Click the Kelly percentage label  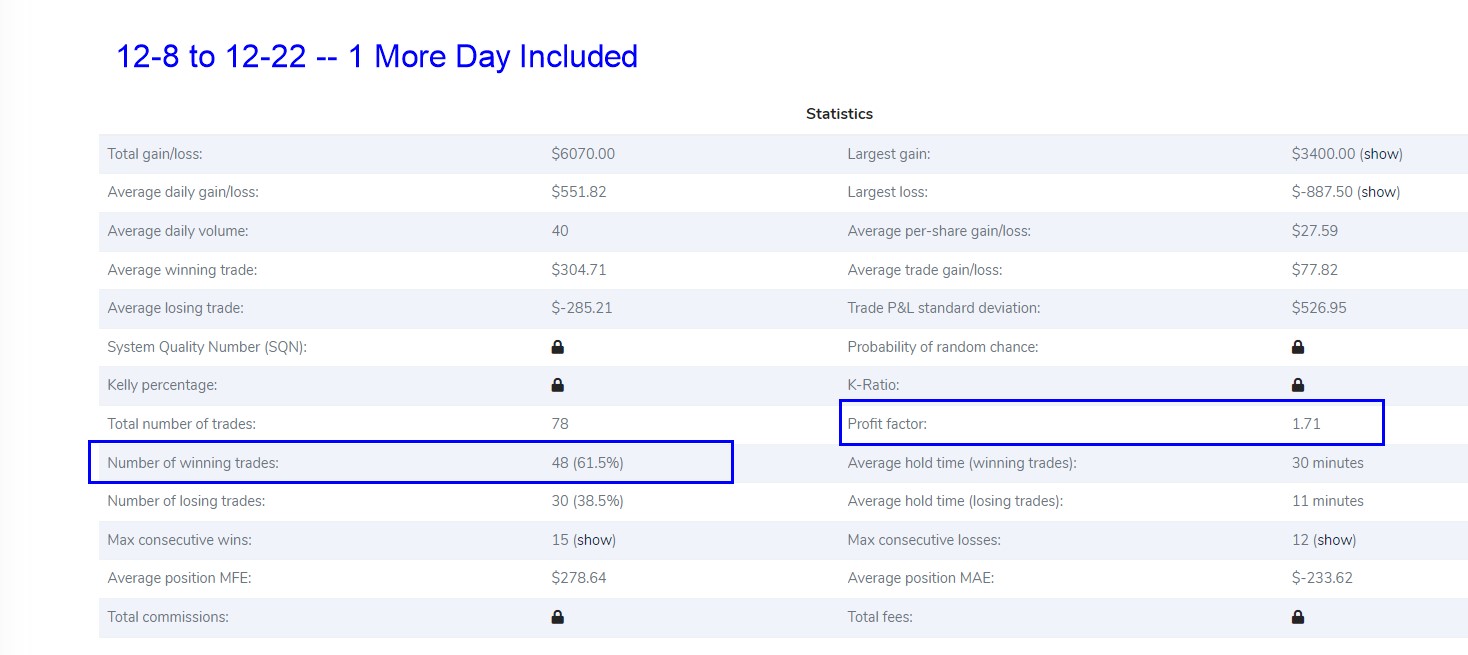[x=162, y=385]
